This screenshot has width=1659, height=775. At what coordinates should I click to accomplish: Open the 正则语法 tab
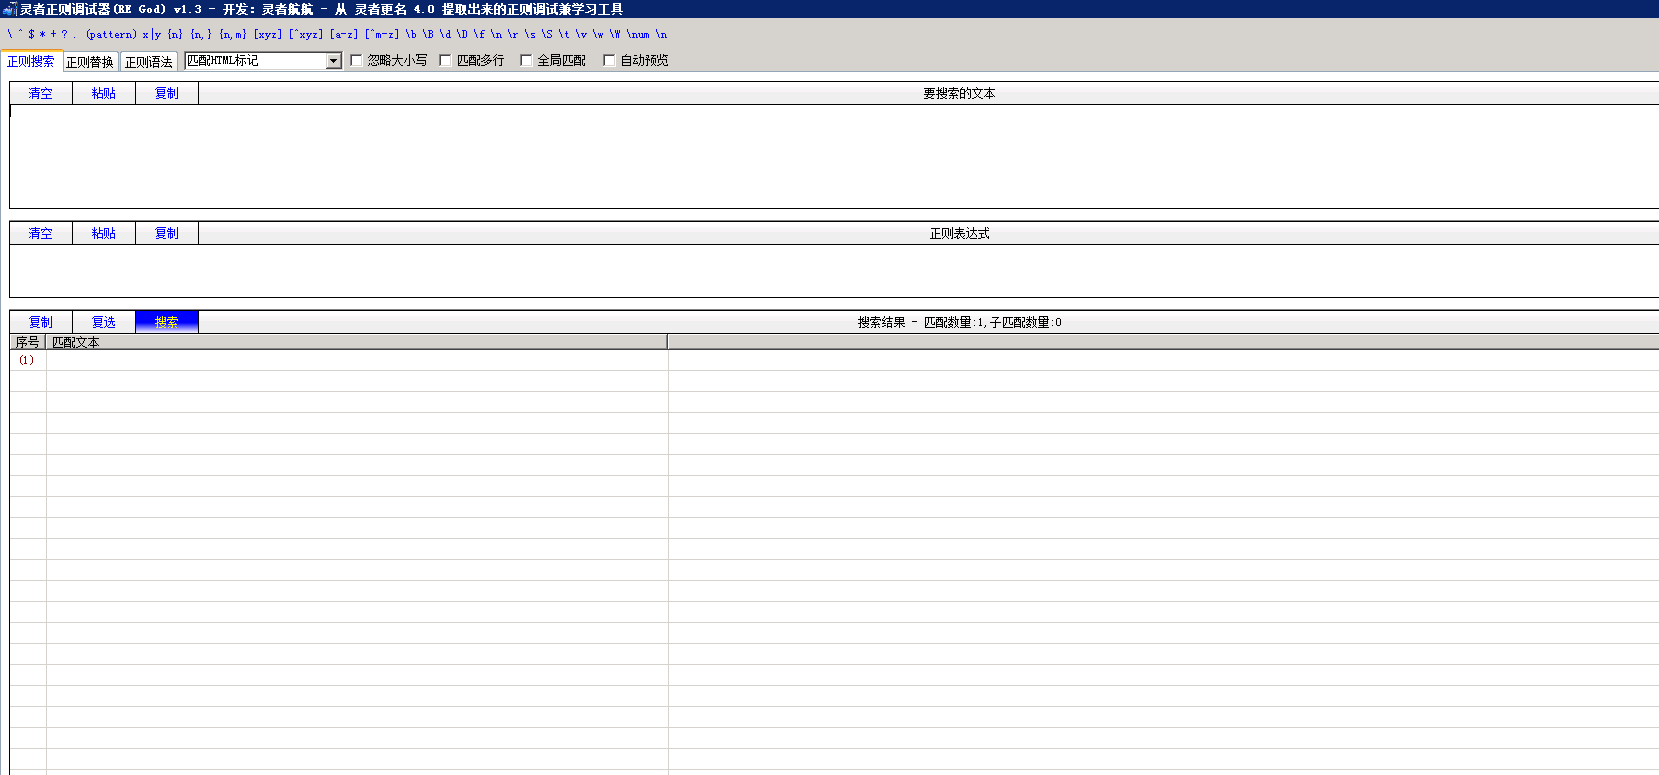pyautogui.click(x=149, y=62)
